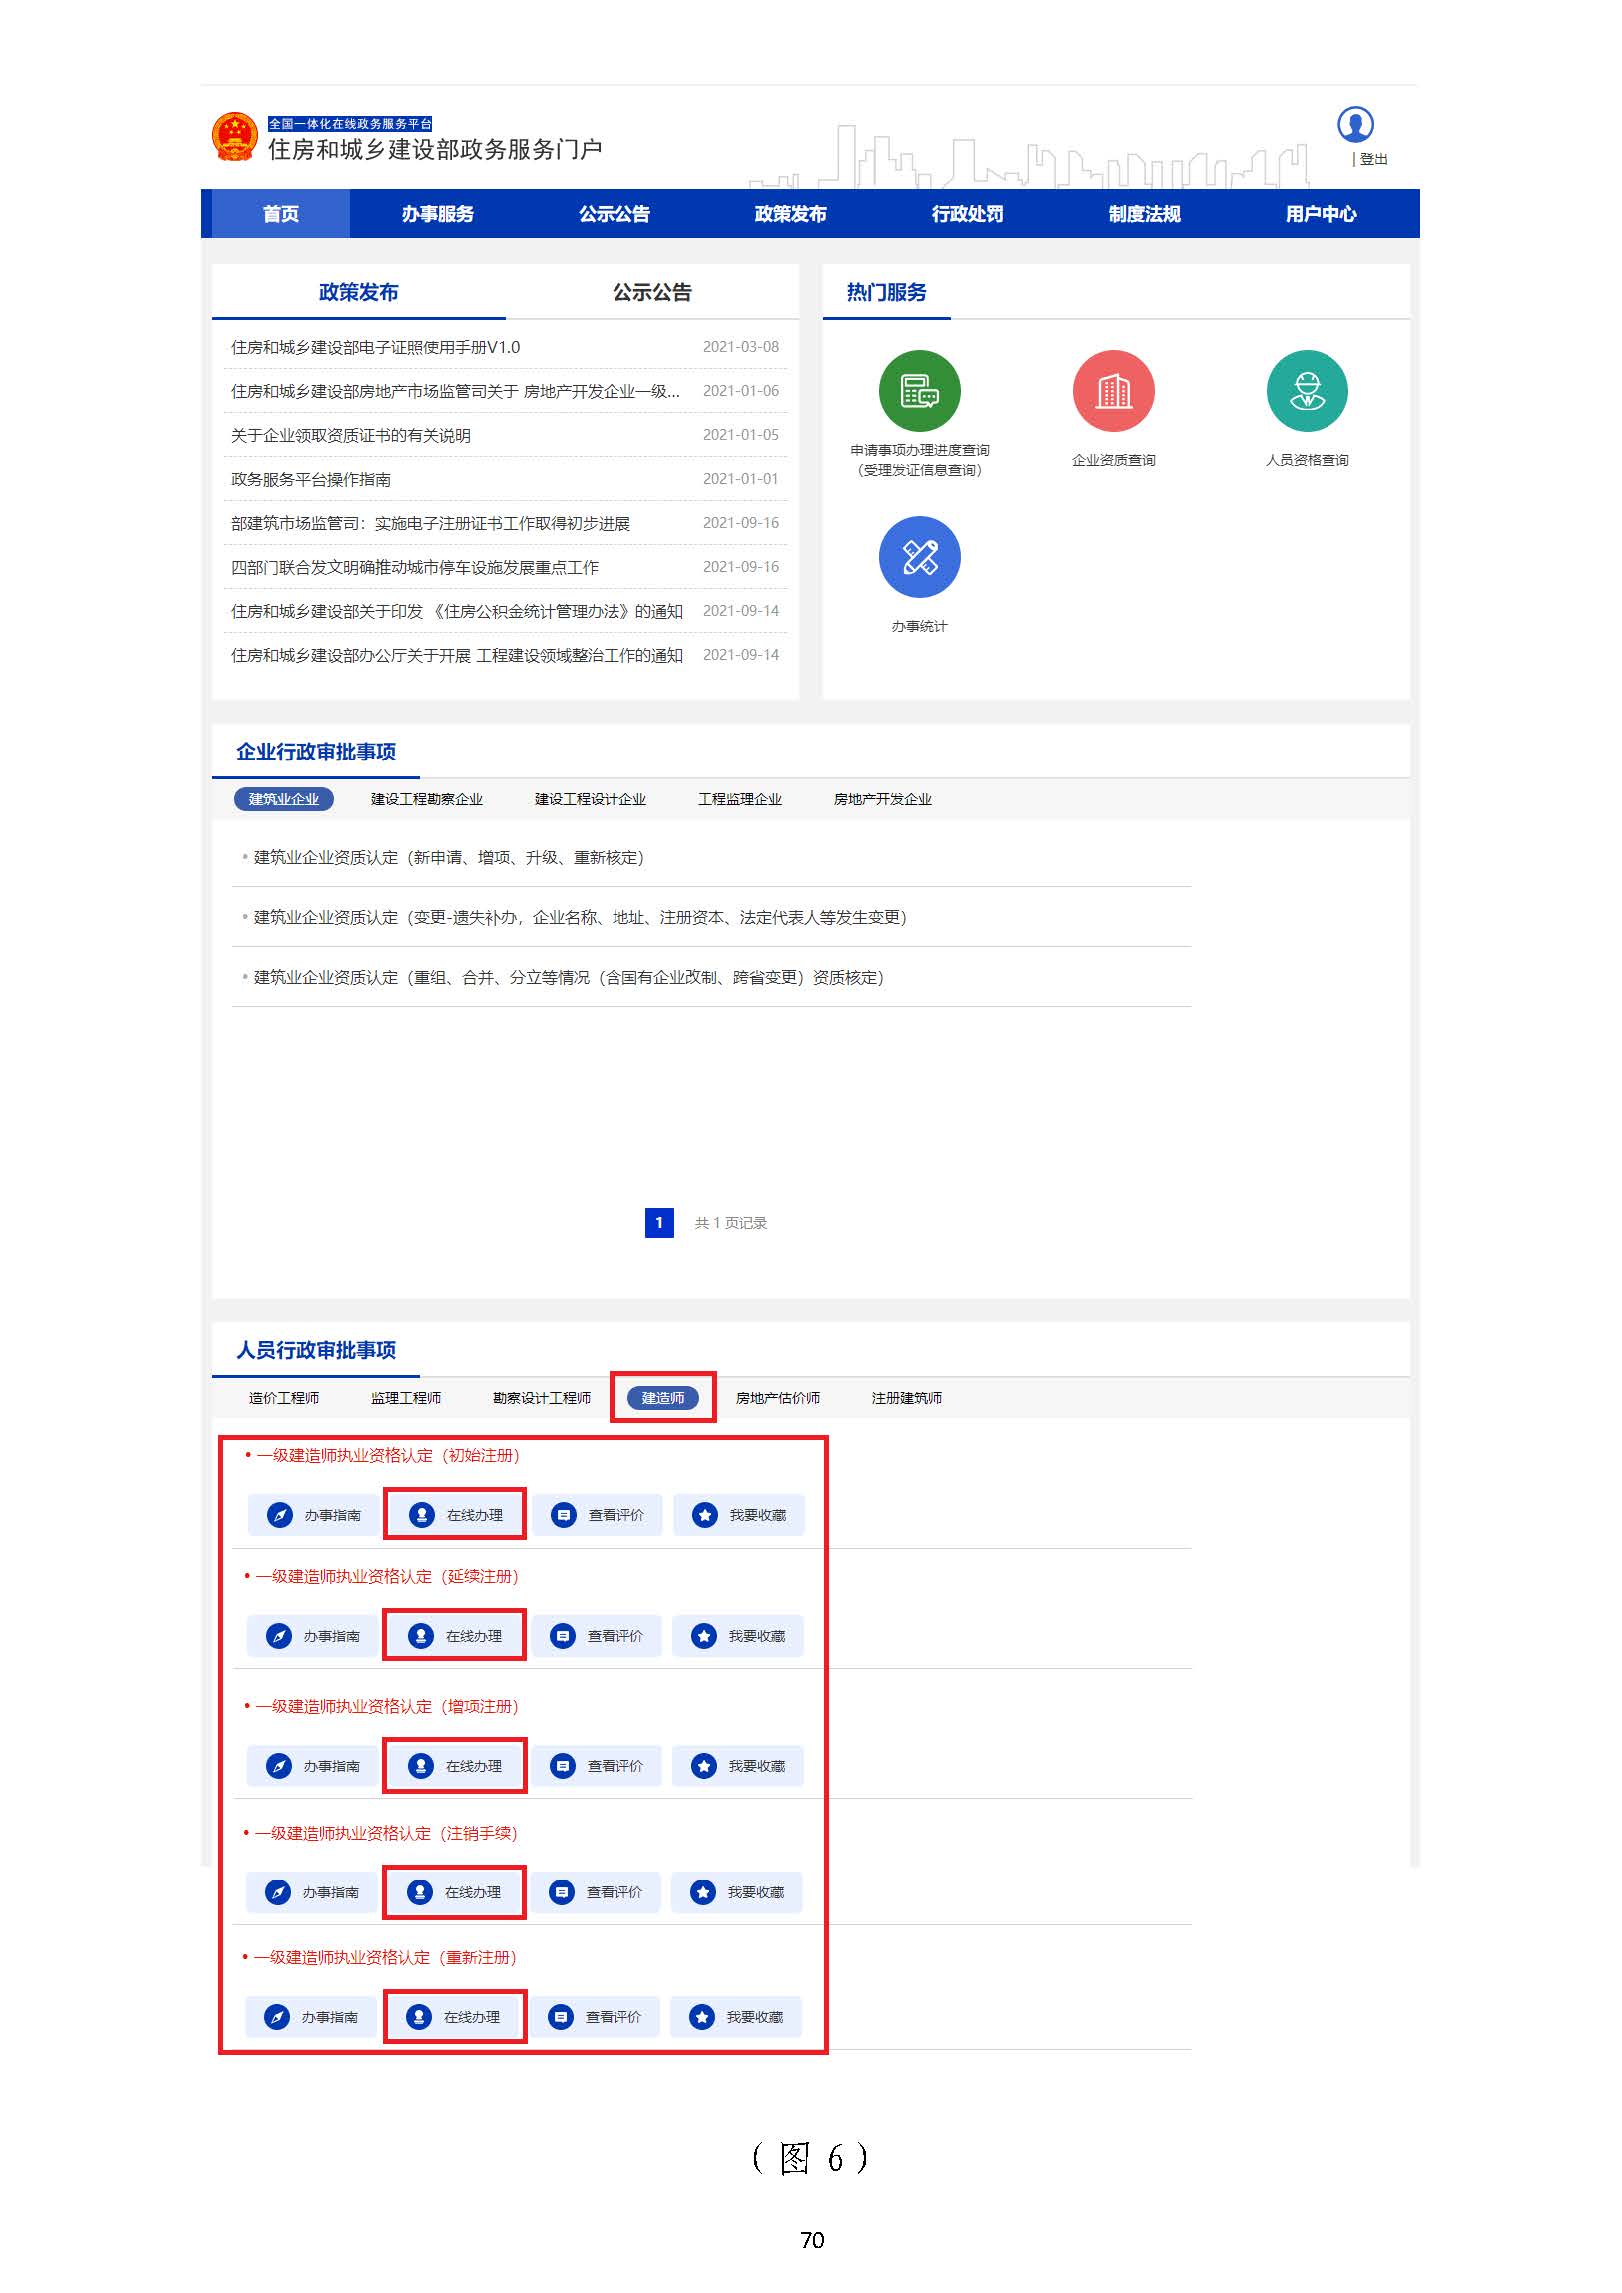
Task: Open the teal 人员资格查询 icon
Action: (1306, 391)
